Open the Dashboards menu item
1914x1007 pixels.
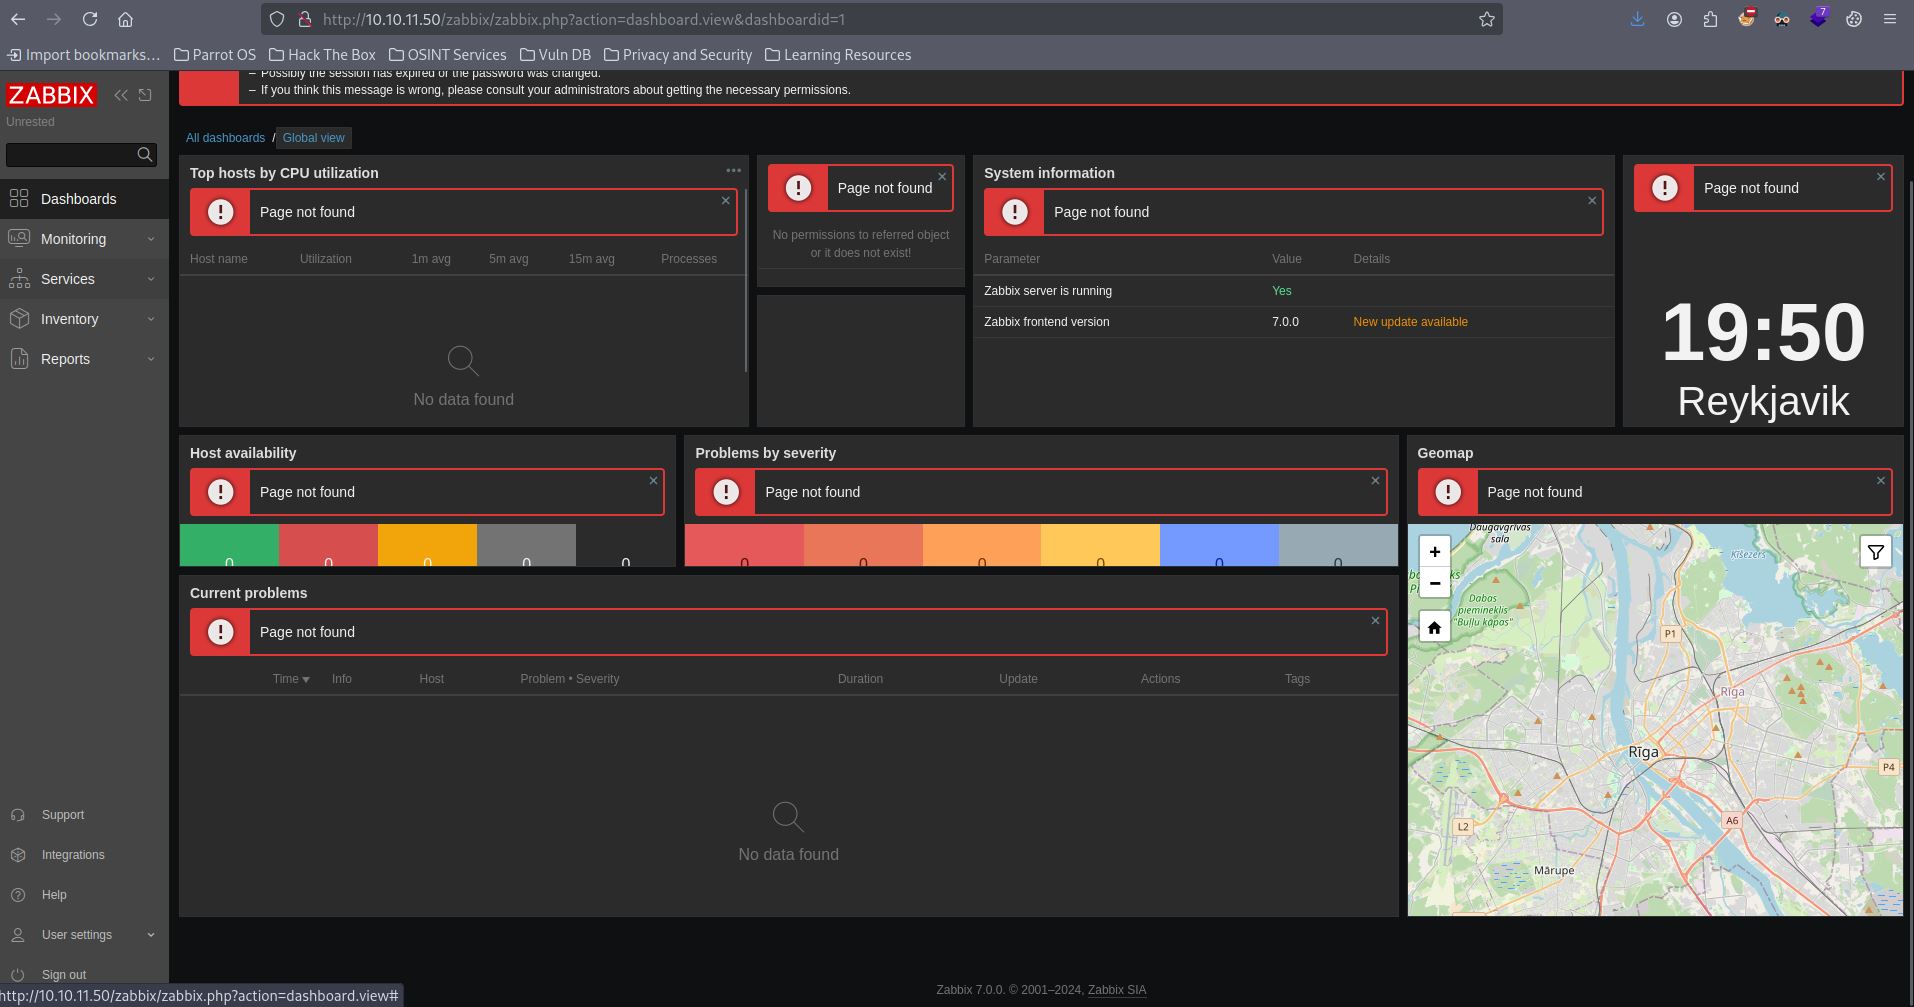(x=78, y=199)
